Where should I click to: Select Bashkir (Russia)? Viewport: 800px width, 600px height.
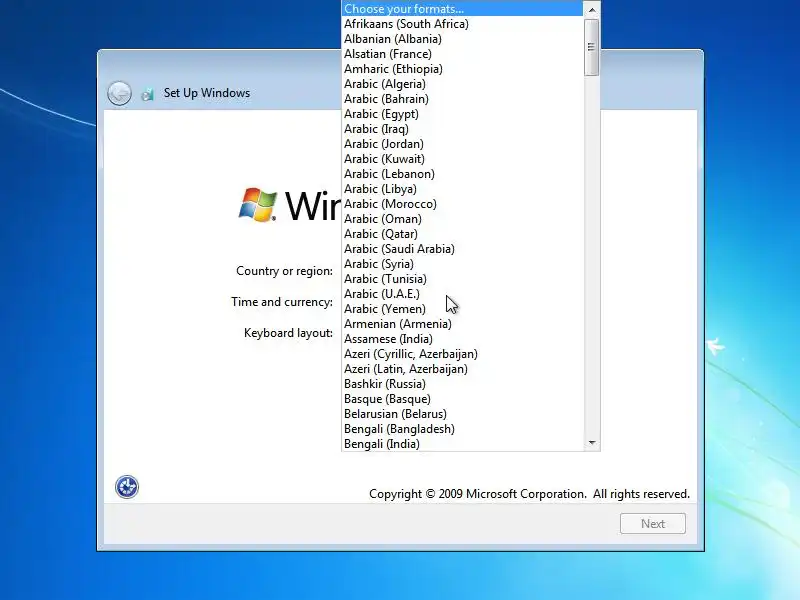point(462,384)
